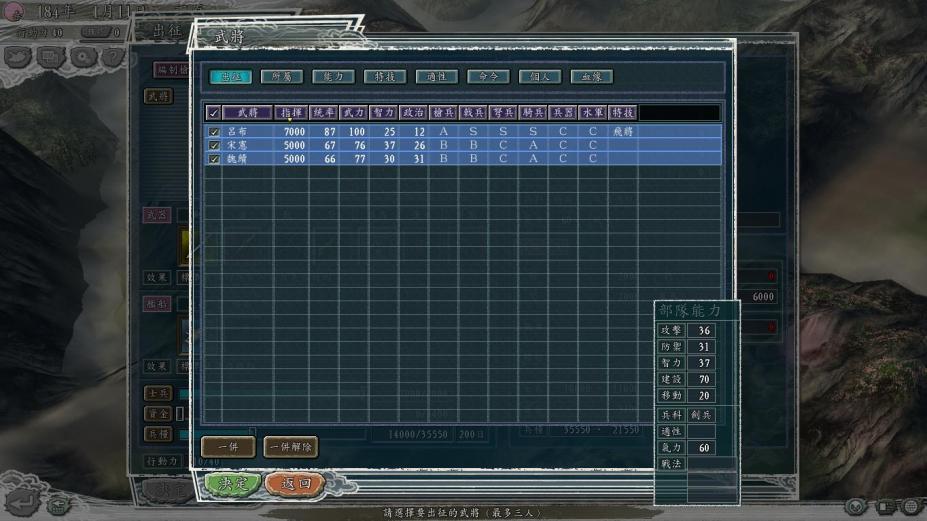Click the 一併解除 deselect-all button
Viewport: 927px width, 521px height.
[290, 447]
